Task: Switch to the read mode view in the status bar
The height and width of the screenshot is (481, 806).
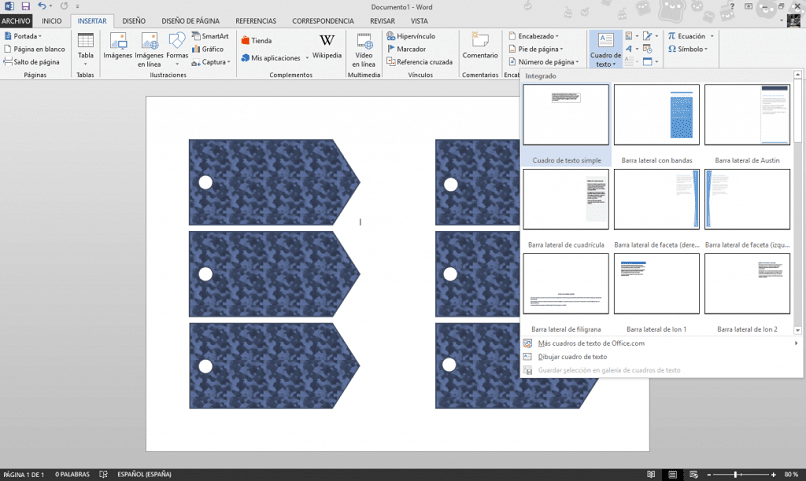Action: point(651,474)
